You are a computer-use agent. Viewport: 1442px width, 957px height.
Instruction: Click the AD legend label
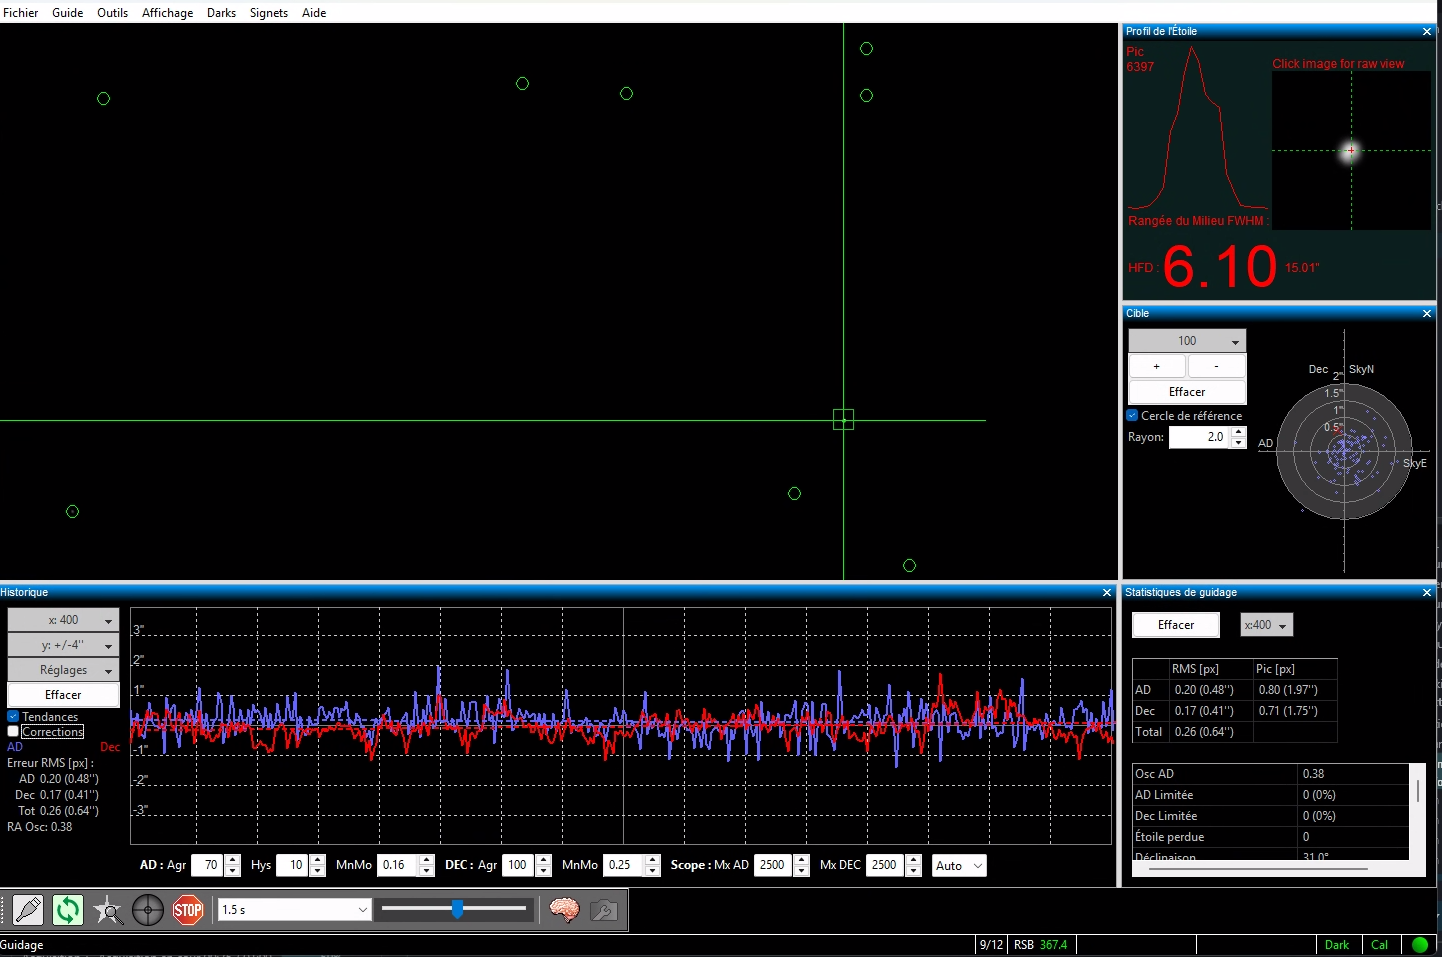(15, 747)
